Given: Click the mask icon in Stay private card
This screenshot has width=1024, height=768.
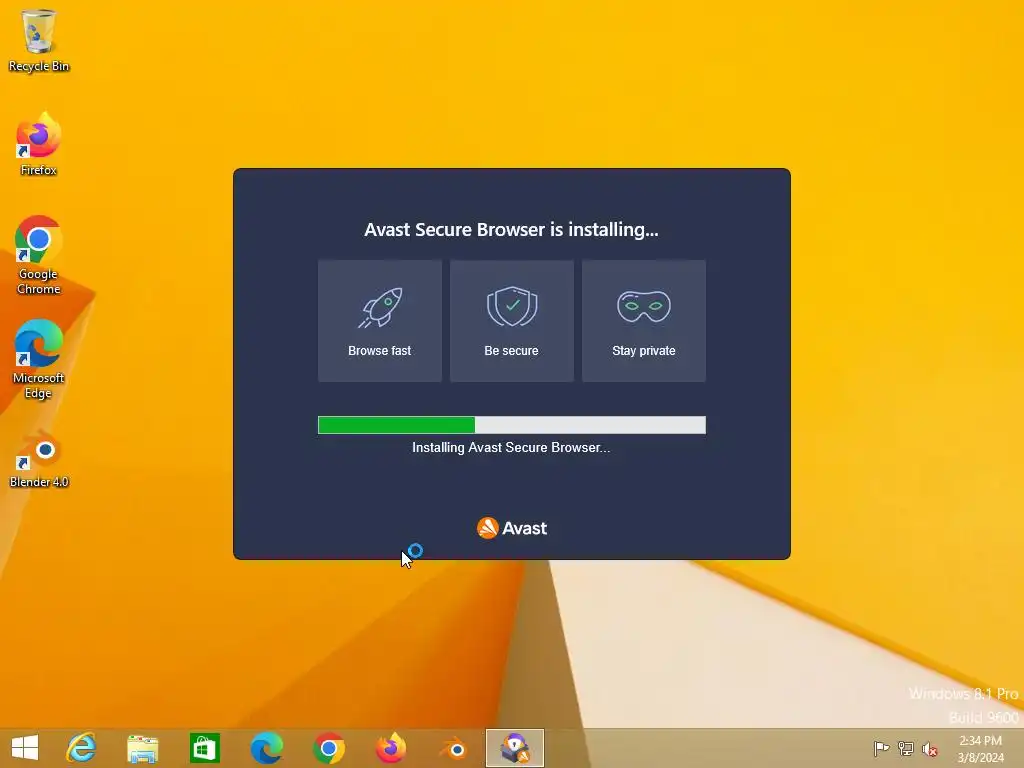Looking at the screenshot, I should pyautogui.click(x=644, y=306).
